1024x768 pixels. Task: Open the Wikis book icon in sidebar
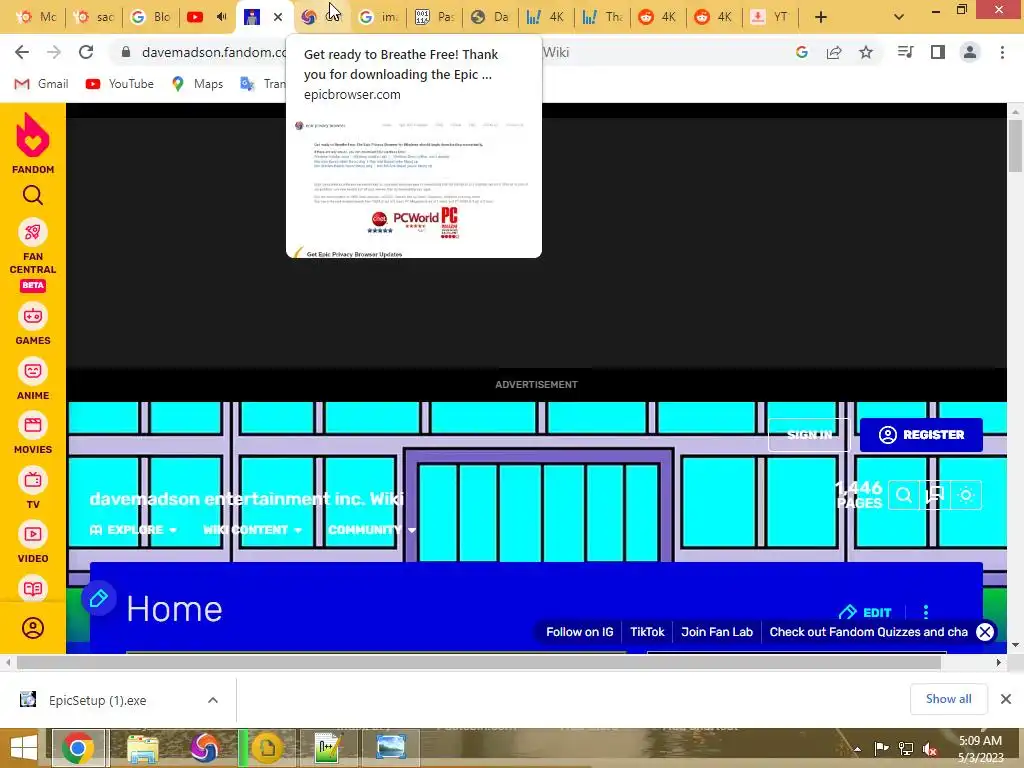(33, 588)
